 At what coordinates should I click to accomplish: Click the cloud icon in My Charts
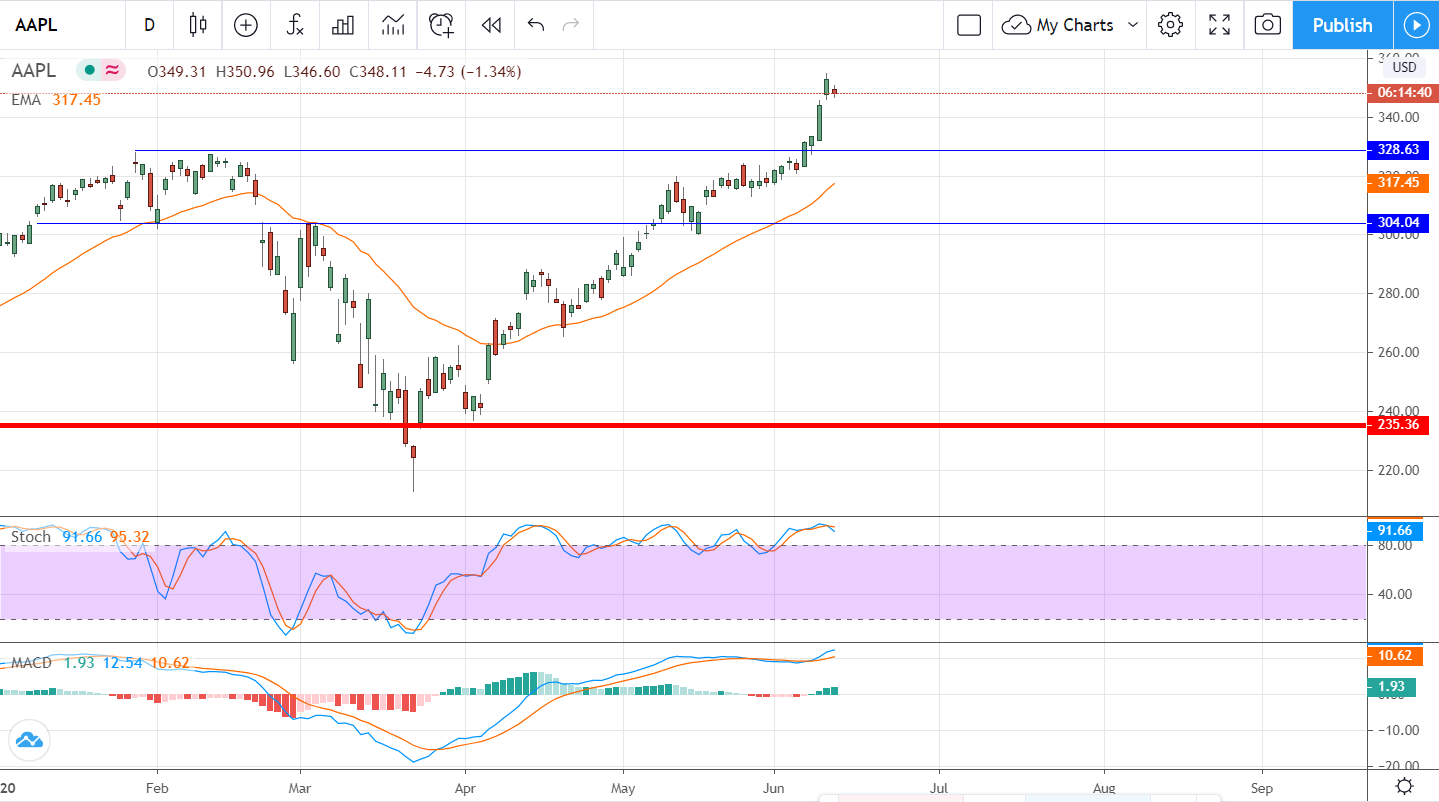[x=1016, y=25]
